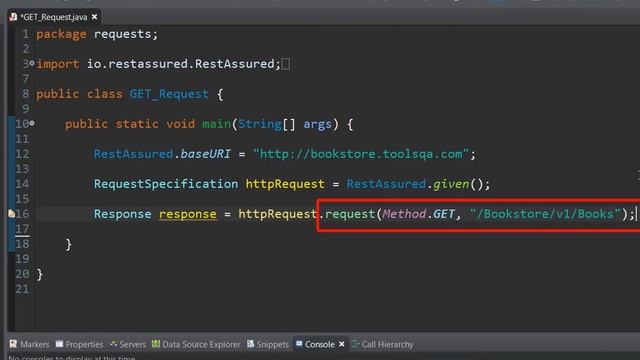Close the Console view tab
Viewport: 640px width, 360px height.
pos(342,344)
